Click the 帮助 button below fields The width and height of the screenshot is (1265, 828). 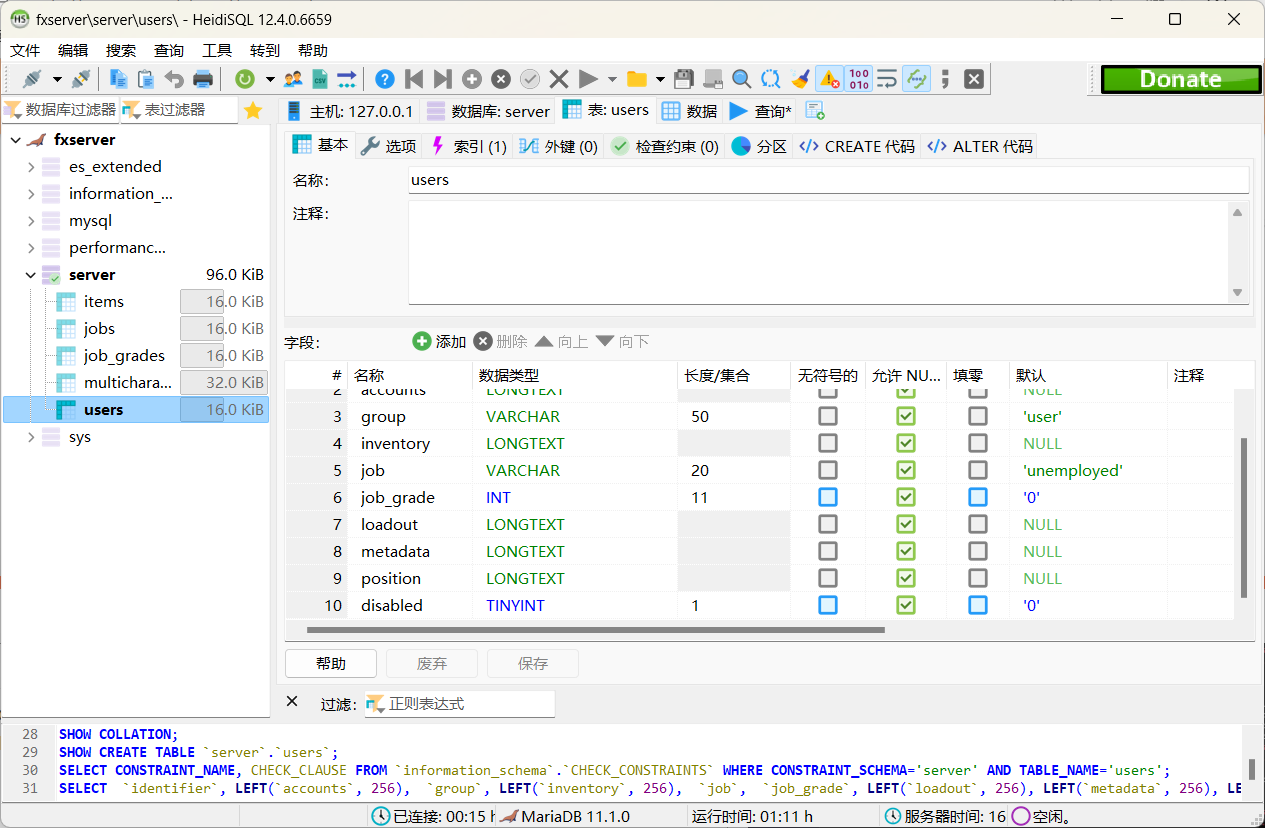[x=331, y=663]
